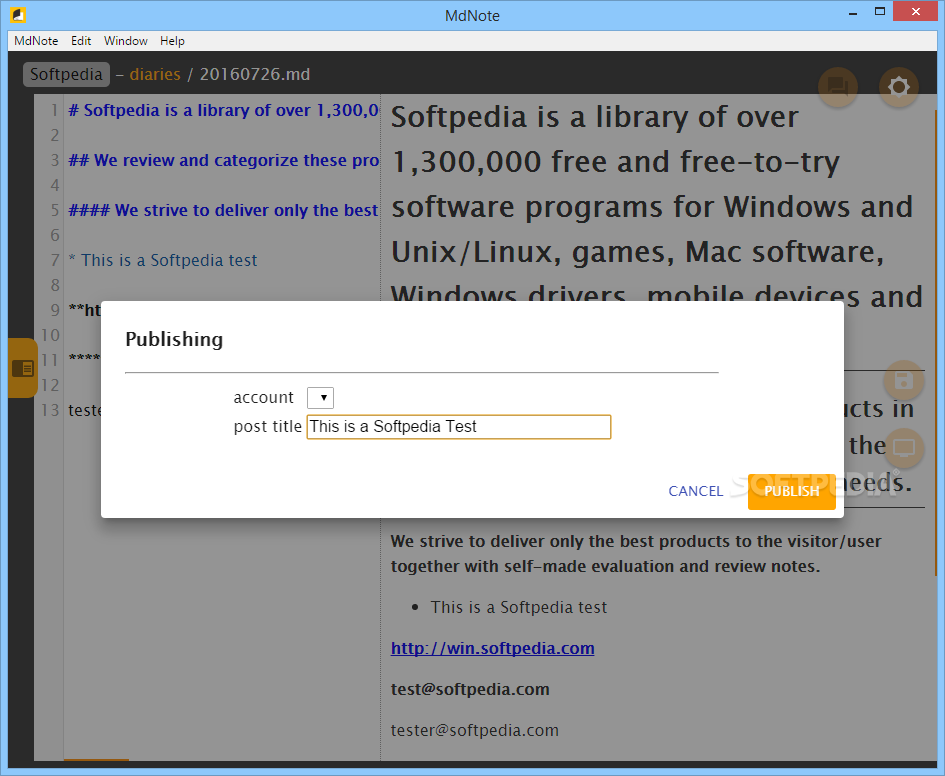Click the Softpedia notebook label

66,74
